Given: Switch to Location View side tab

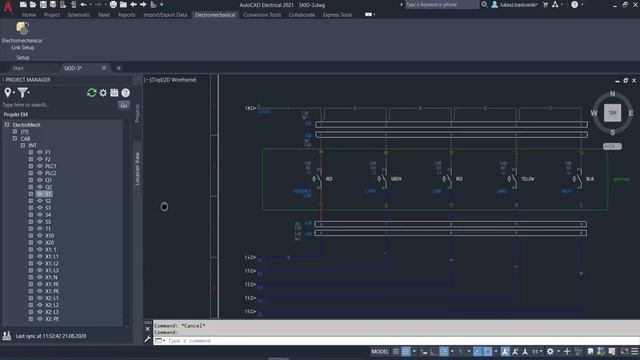Looking at the screenshot, I should pos(137,169).
